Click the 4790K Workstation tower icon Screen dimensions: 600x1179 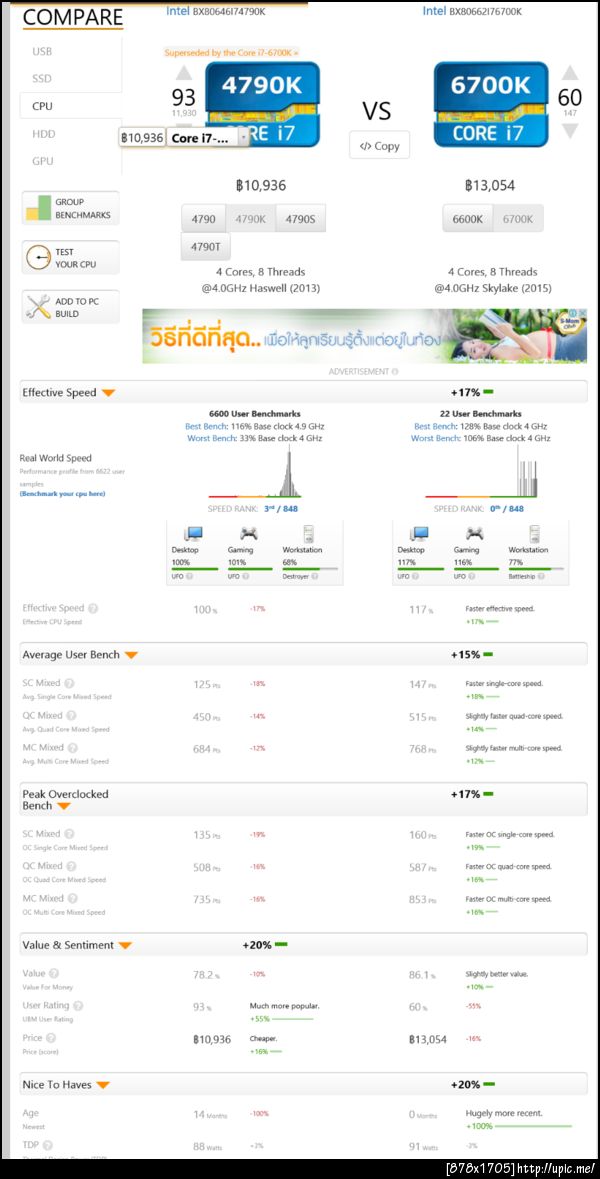(308, 534)
